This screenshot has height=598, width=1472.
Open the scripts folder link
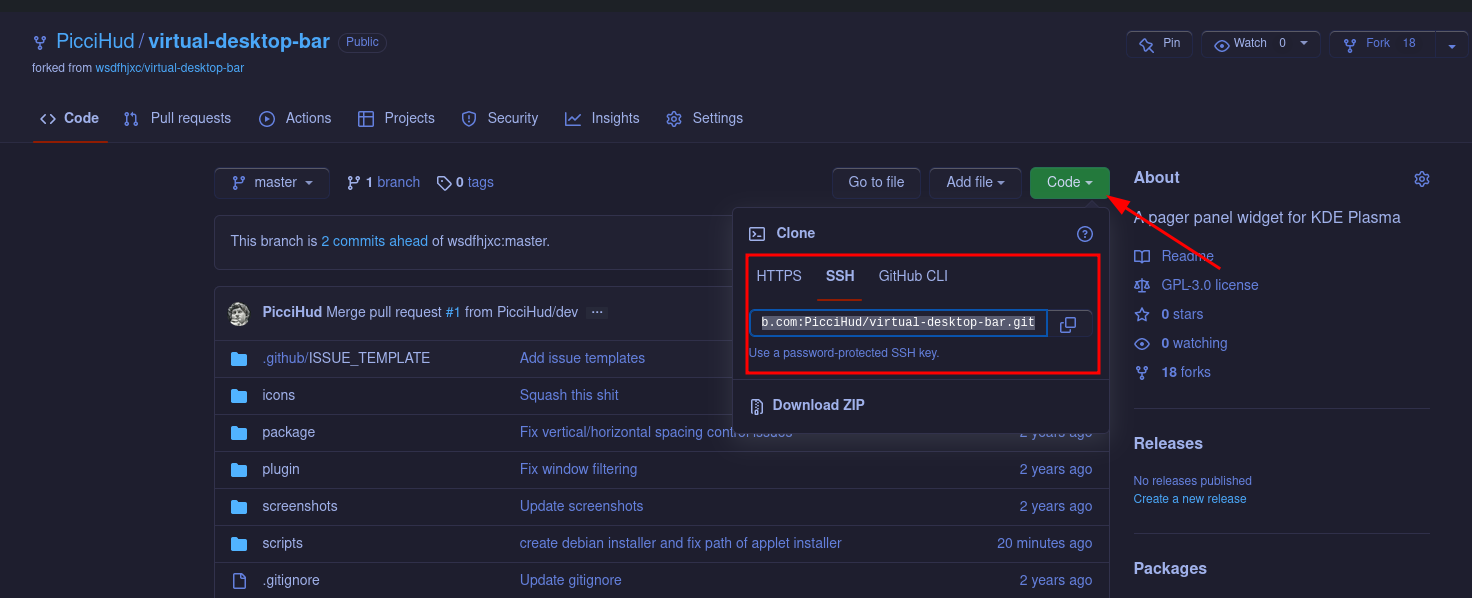coord(282,543)
